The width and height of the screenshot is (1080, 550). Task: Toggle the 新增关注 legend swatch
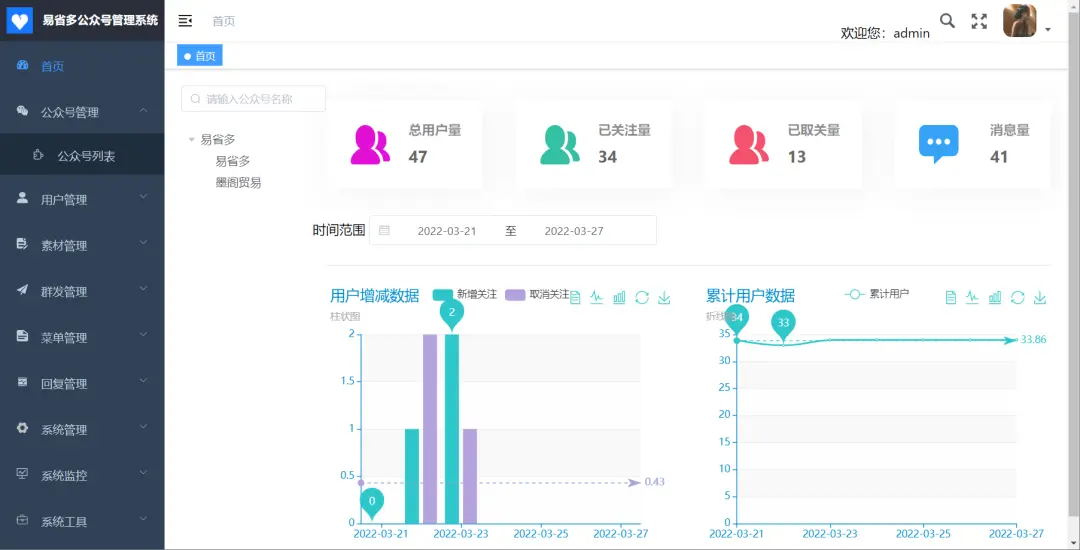[442, 295]
